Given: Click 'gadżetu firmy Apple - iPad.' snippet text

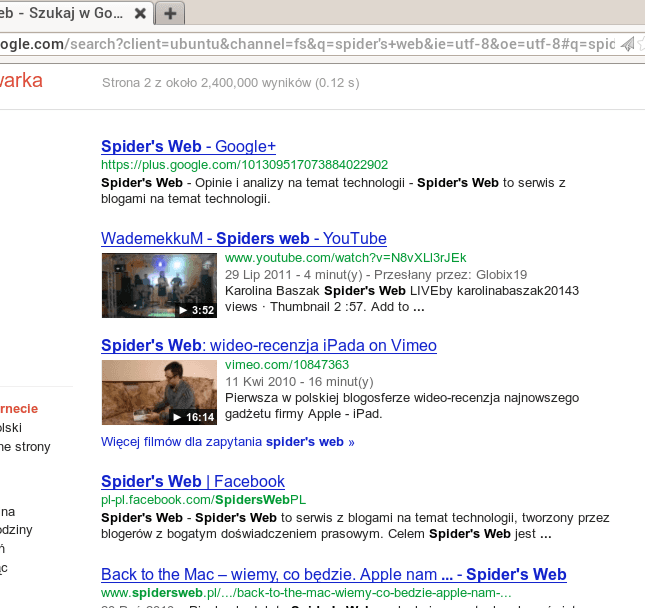Looking at the screenshot, I should point(304,414).
